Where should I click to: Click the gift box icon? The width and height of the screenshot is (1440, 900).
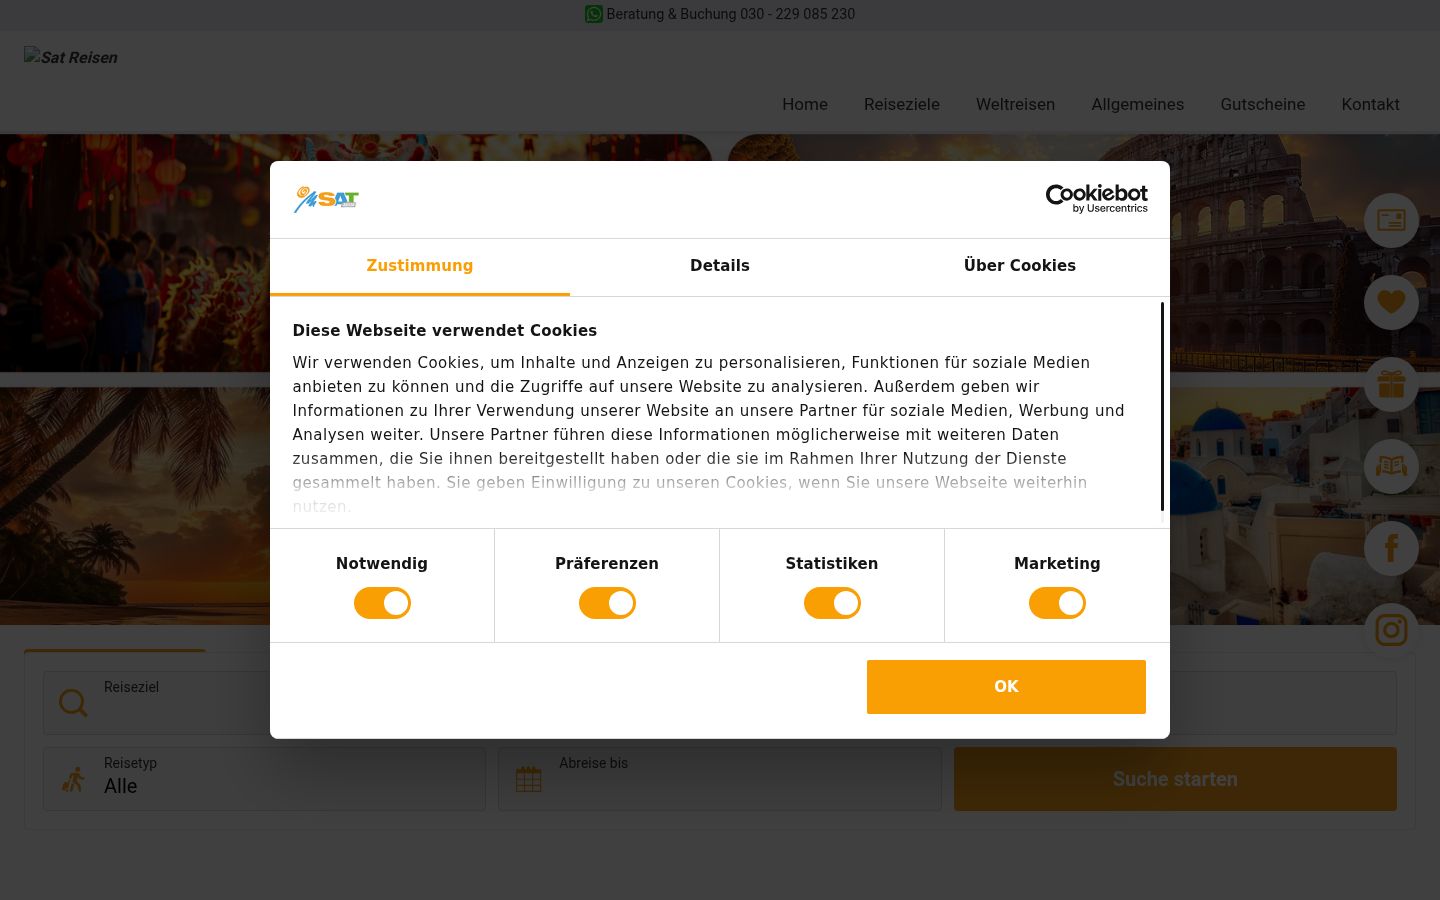[x=1391, y=384]
